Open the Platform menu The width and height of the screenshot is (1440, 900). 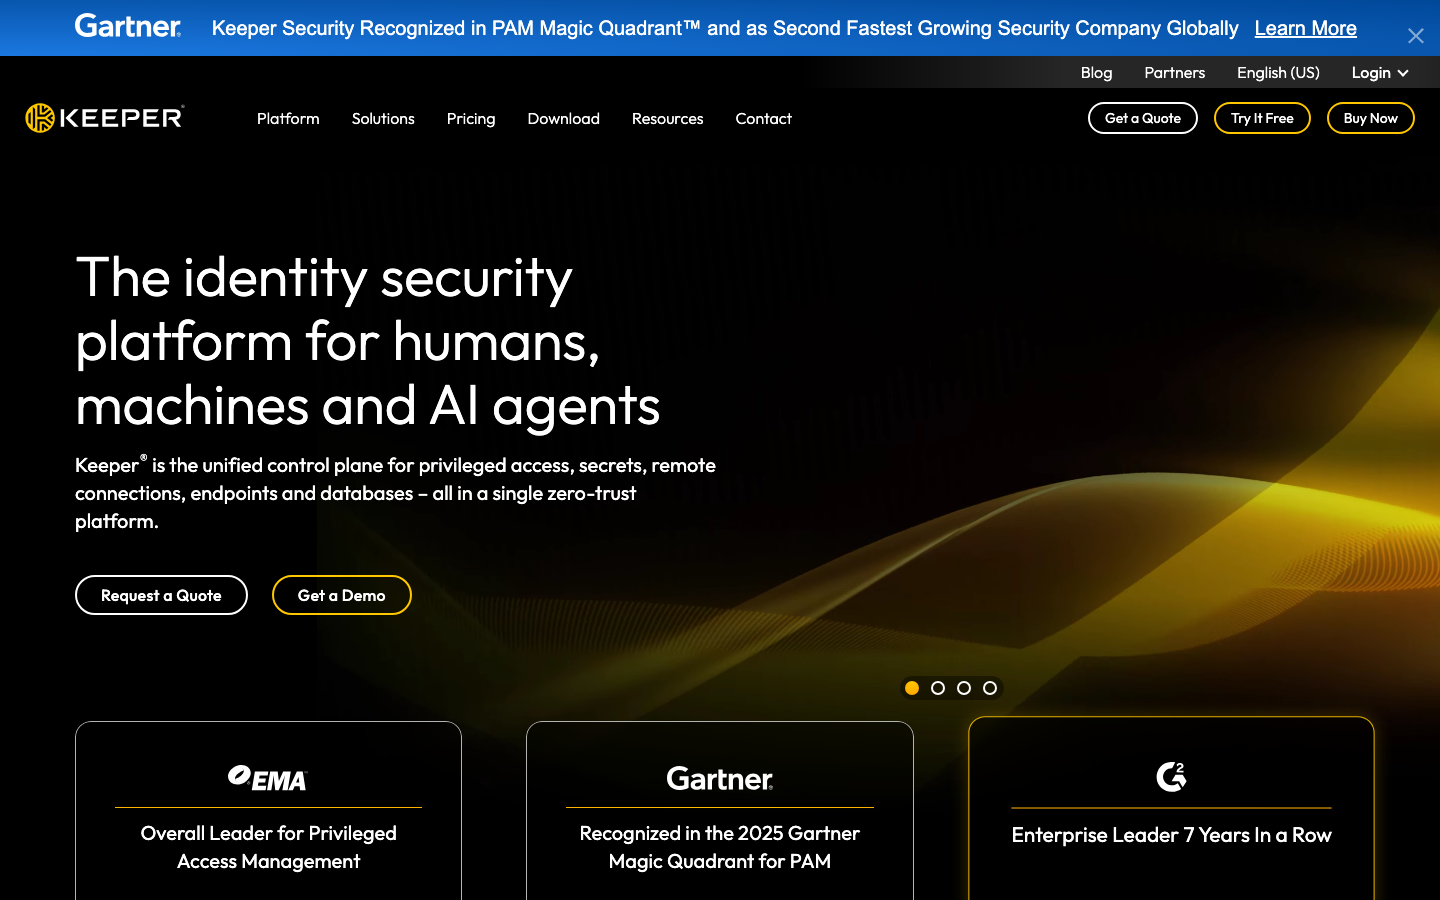(288, 118)
